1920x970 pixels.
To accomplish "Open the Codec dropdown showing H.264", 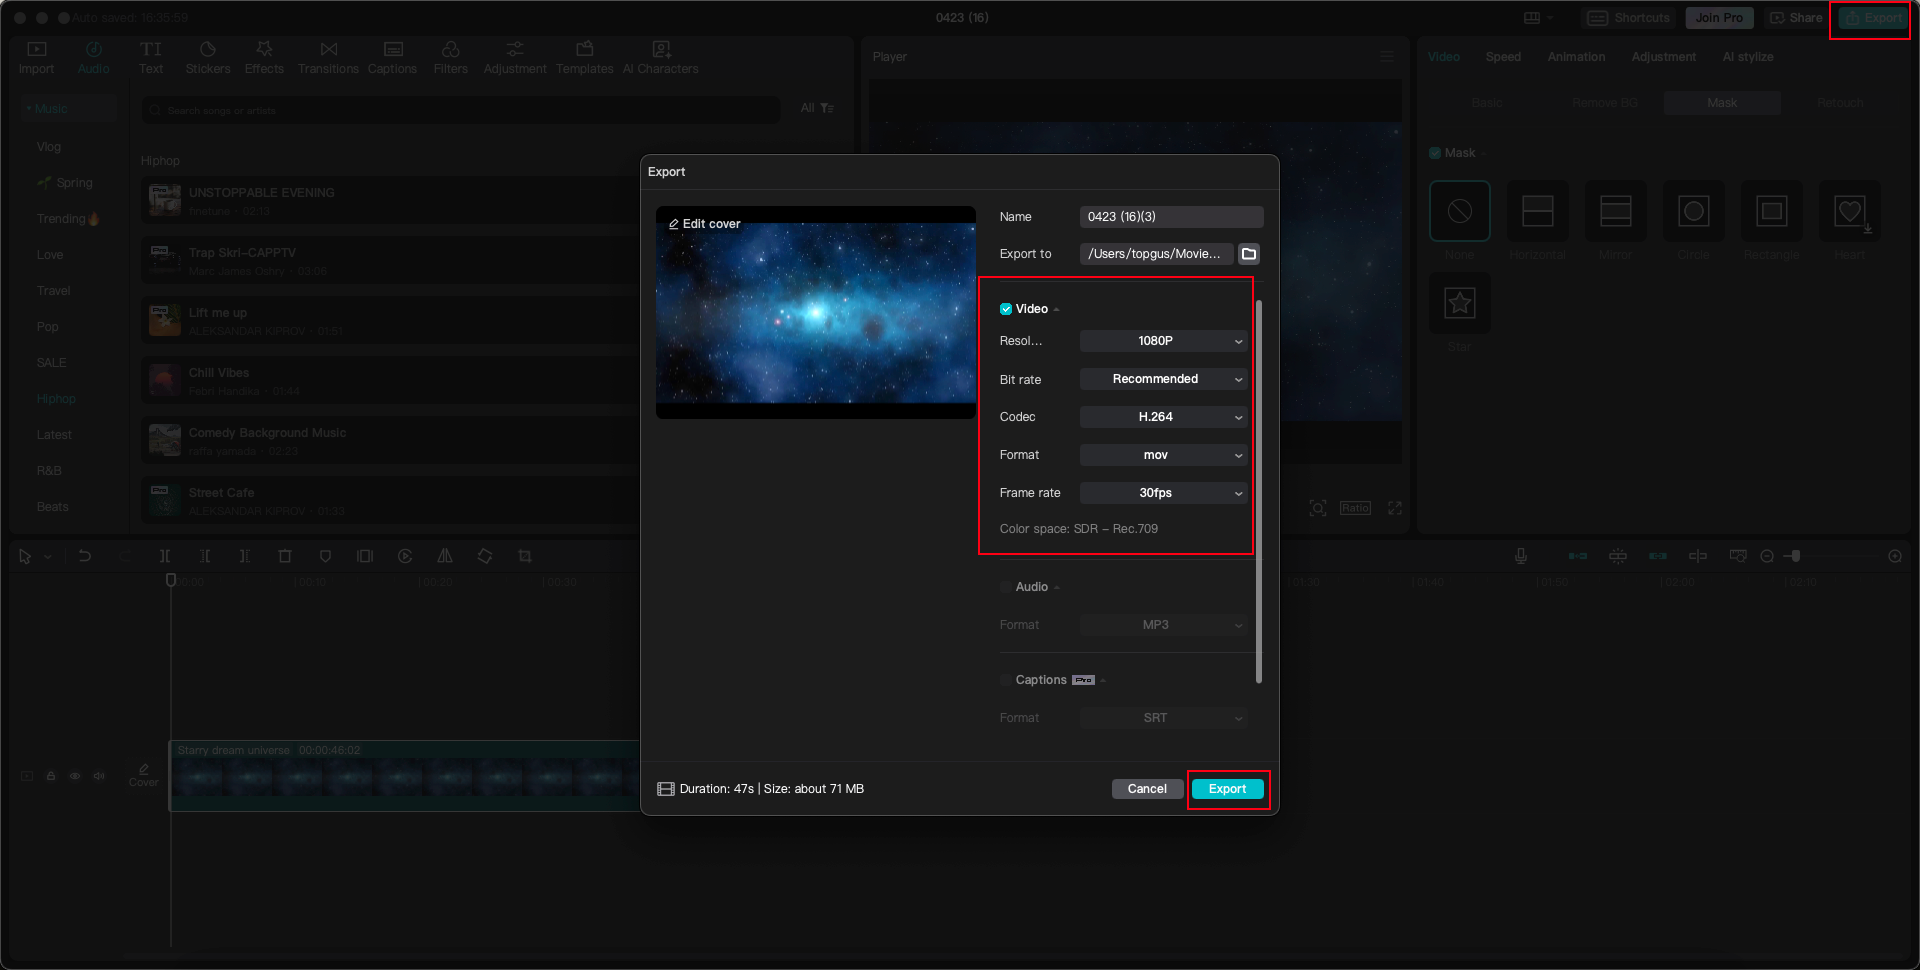I will point(1164,417).
